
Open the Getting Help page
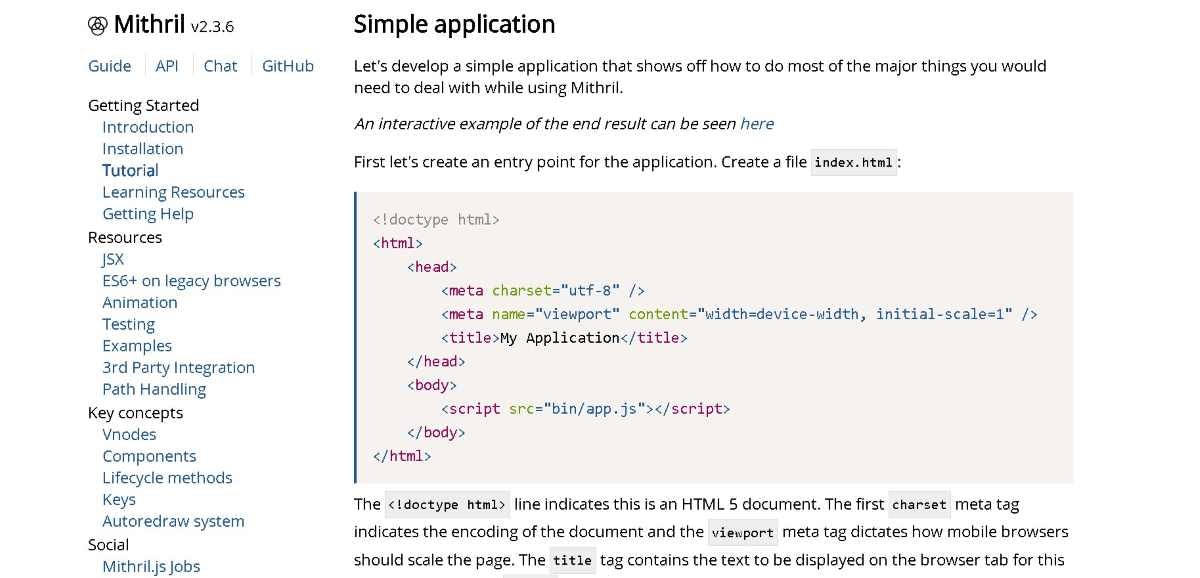148,213
